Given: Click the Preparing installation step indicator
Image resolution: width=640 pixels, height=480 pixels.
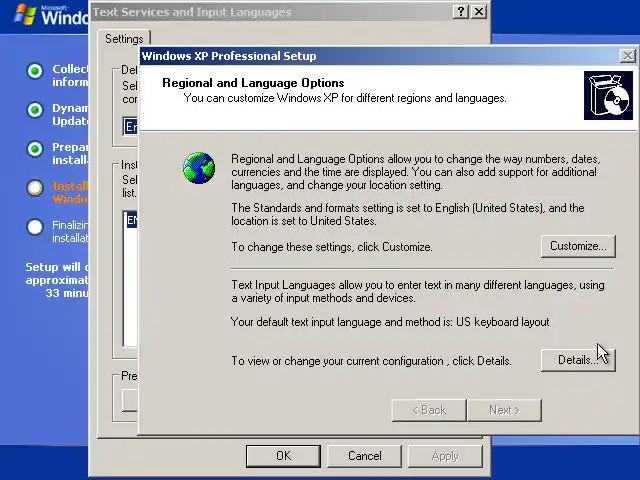Looking at the screenshot, I should tap(35, 149).
